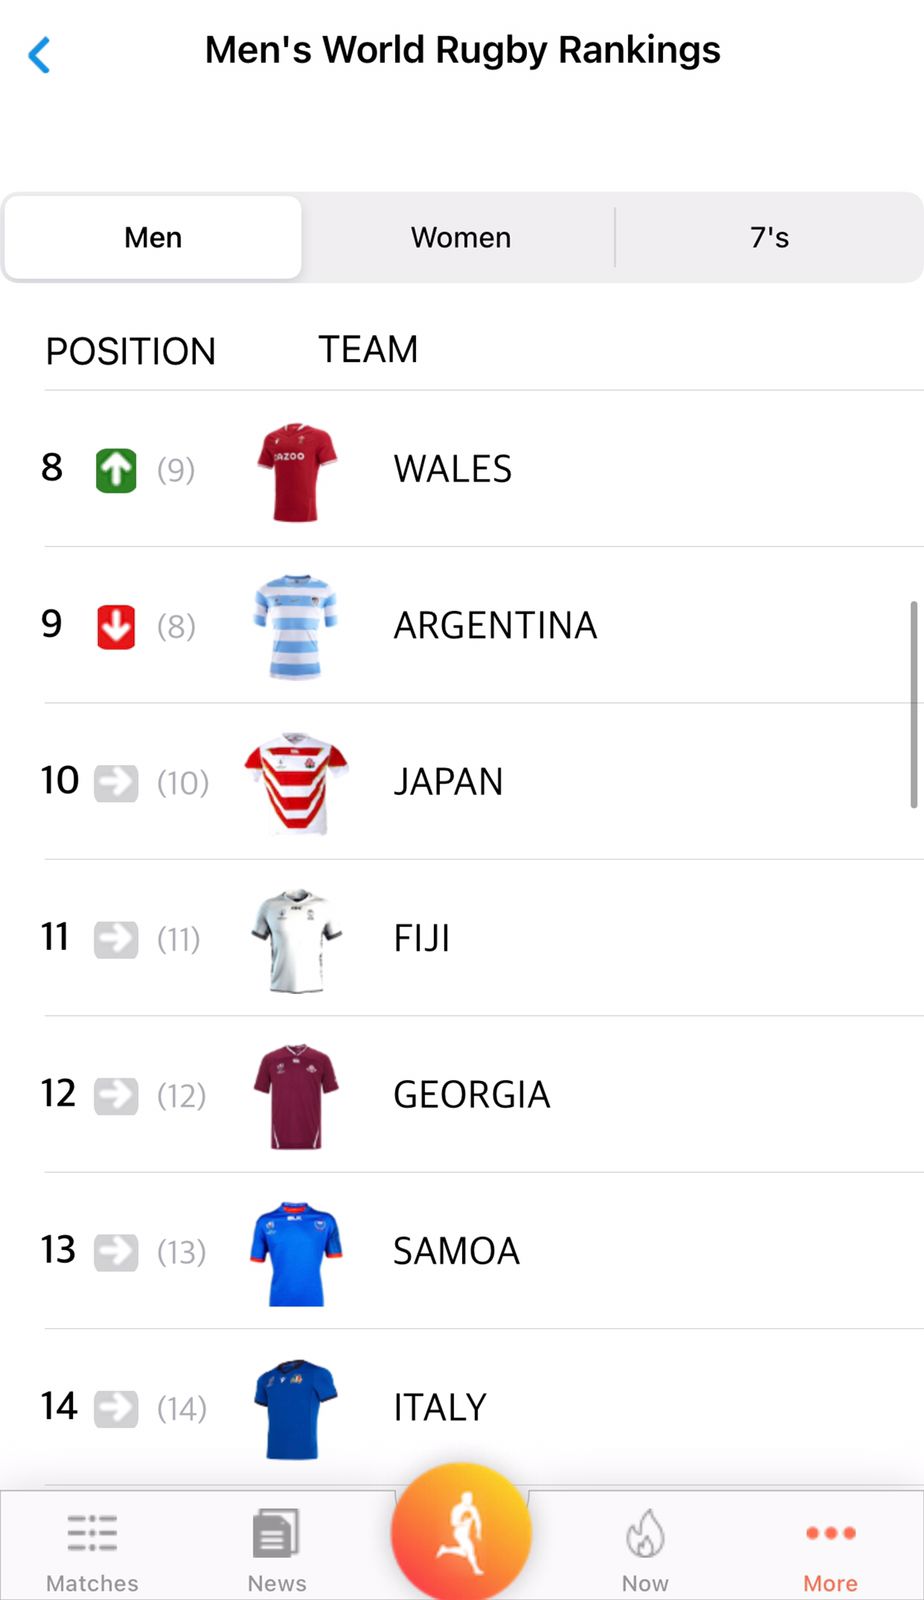Tap the Japan striped jersey image
This screenshot has width=924, height=1600.
[x=296, y=782]
